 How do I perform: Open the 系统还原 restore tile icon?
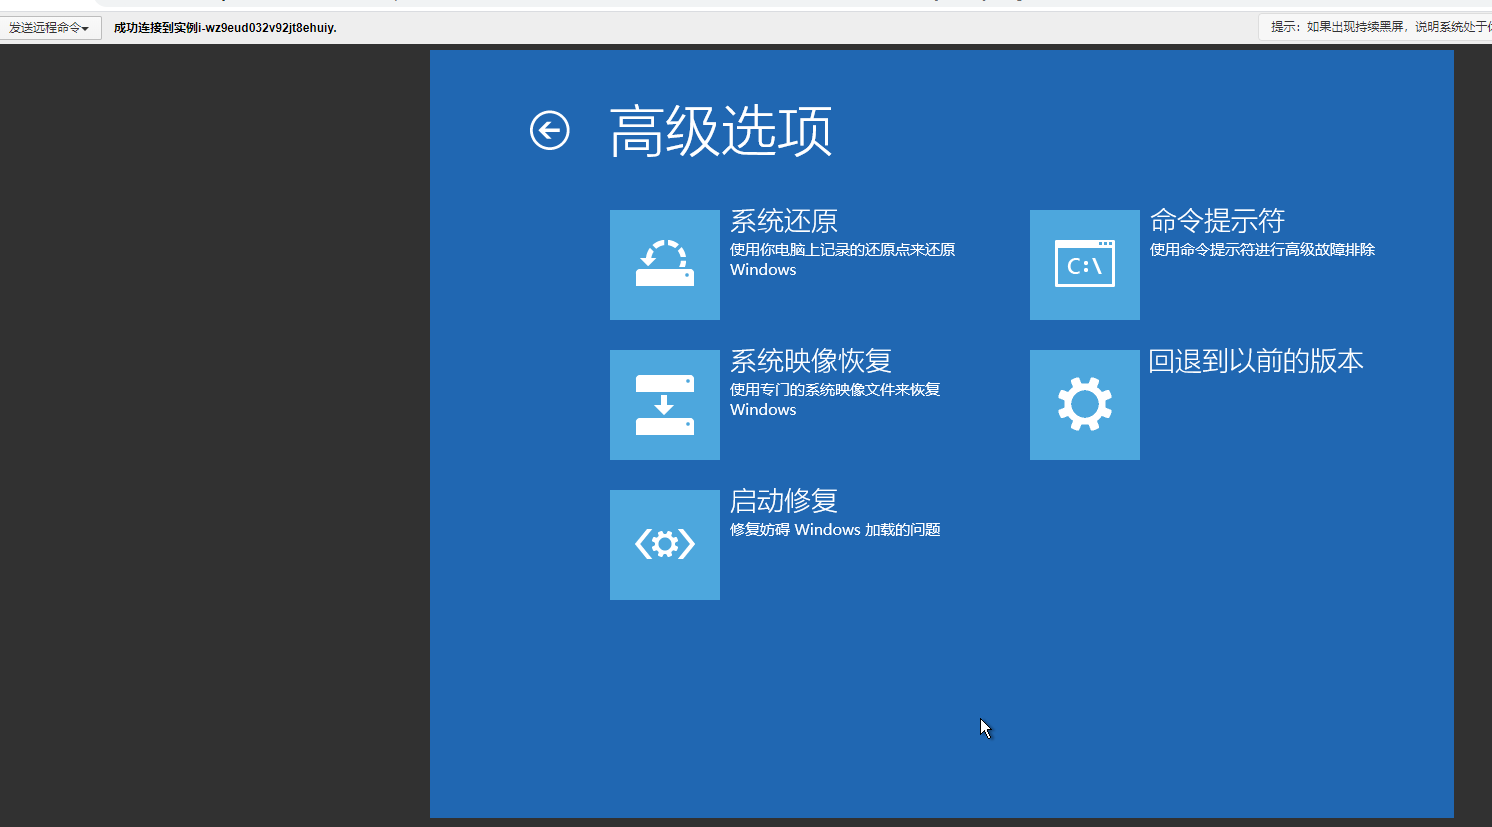[664, 265]
